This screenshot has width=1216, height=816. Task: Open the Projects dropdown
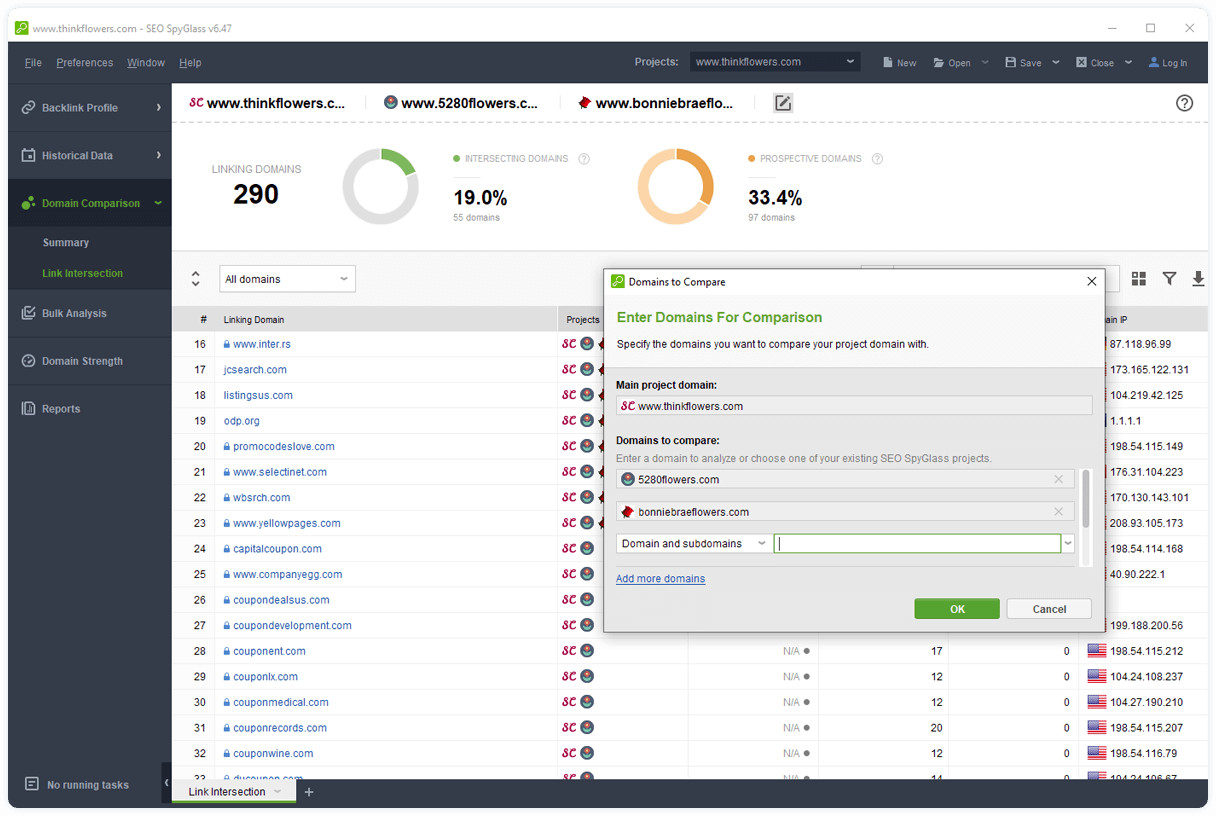775,62
